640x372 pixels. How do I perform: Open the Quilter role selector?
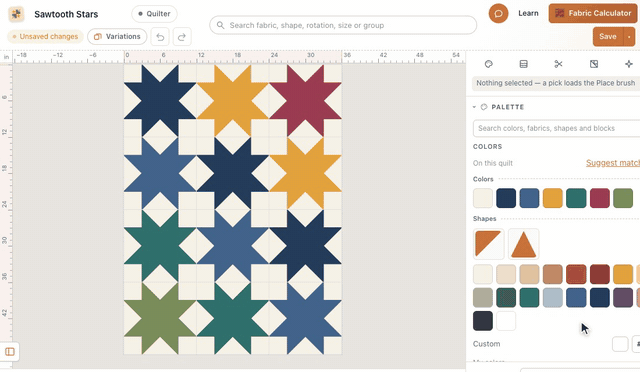(154, 14)
